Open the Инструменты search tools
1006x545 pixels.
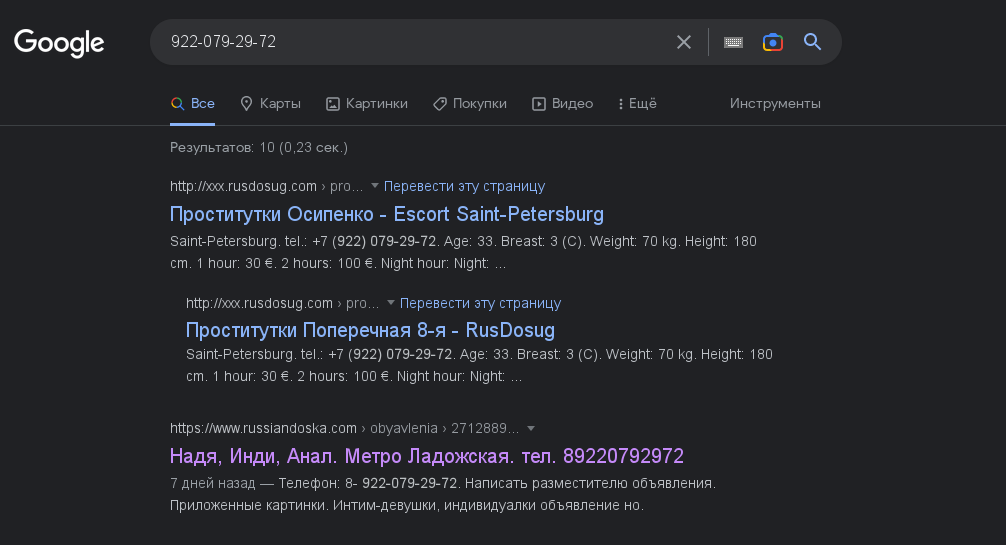click(x=775, y=103)
